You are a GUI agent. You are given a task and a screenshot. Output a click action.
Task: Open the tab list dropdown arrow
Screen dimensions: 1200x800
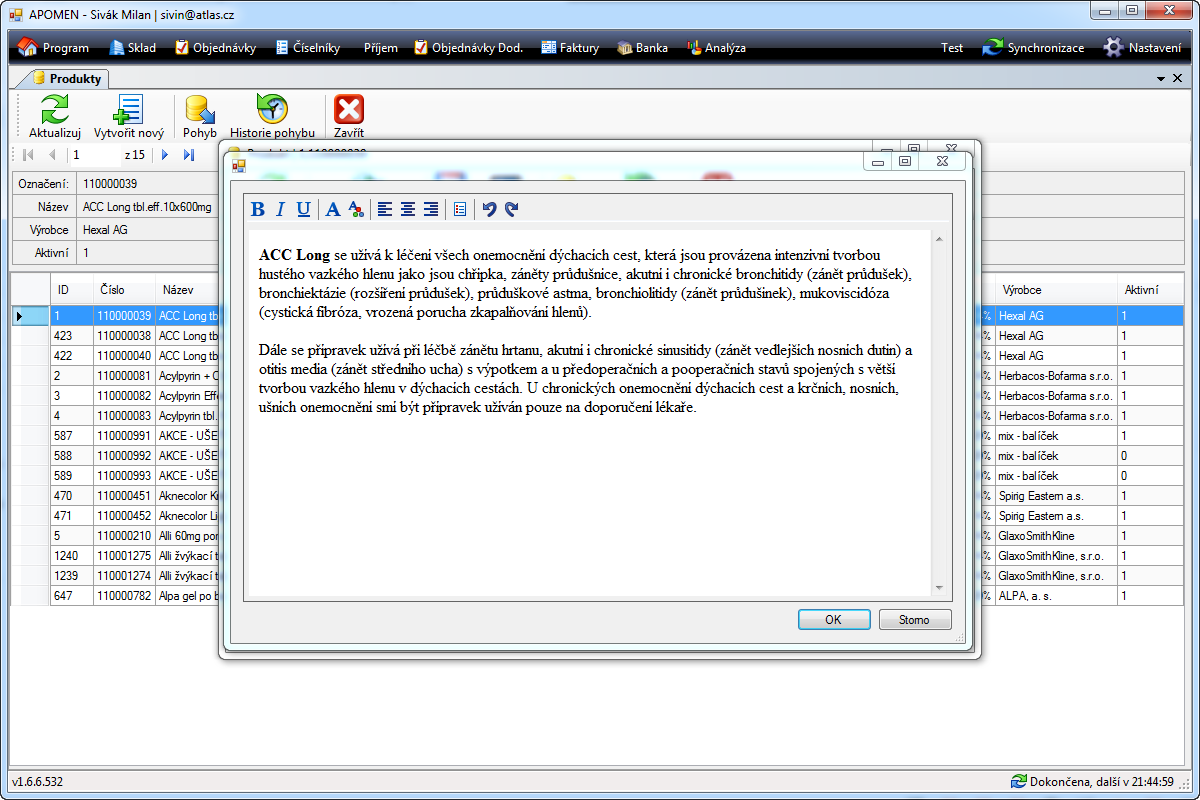point(1162,78)
